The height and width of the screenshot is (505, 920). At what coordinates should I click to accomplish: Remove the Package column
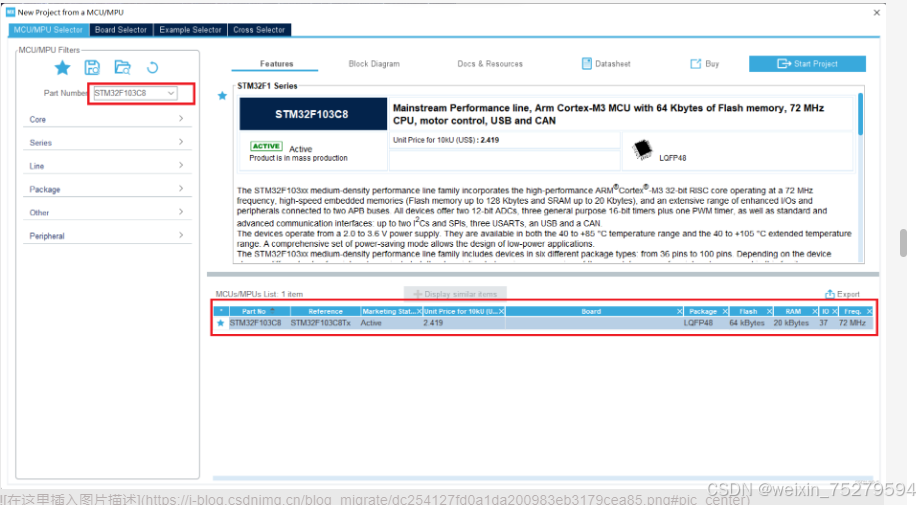click(725, 311)
